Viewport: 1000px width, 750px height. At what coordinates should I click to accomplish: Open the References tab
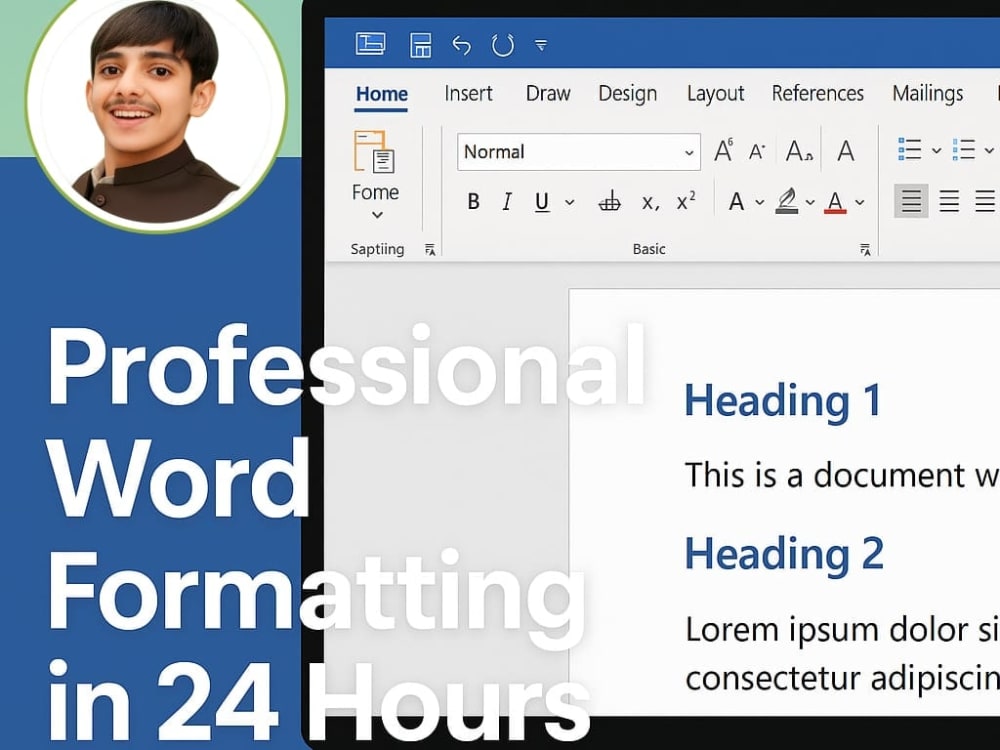(818, 94)
